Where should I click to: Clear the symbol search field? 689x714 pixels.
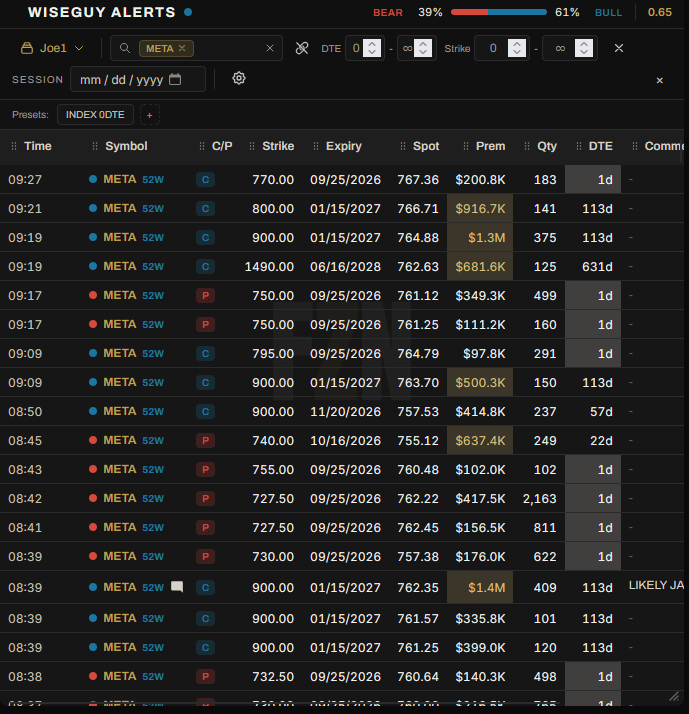pos(270,48)
